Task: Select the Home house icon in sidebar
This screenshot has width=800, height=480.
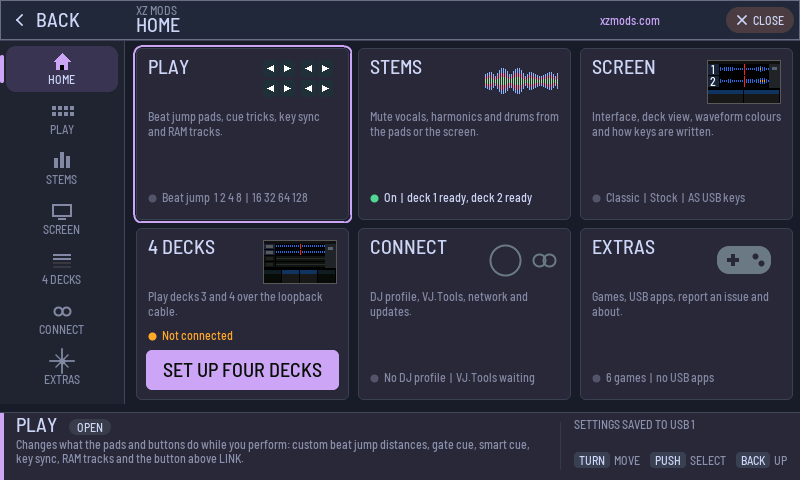Action: point(62,62)
